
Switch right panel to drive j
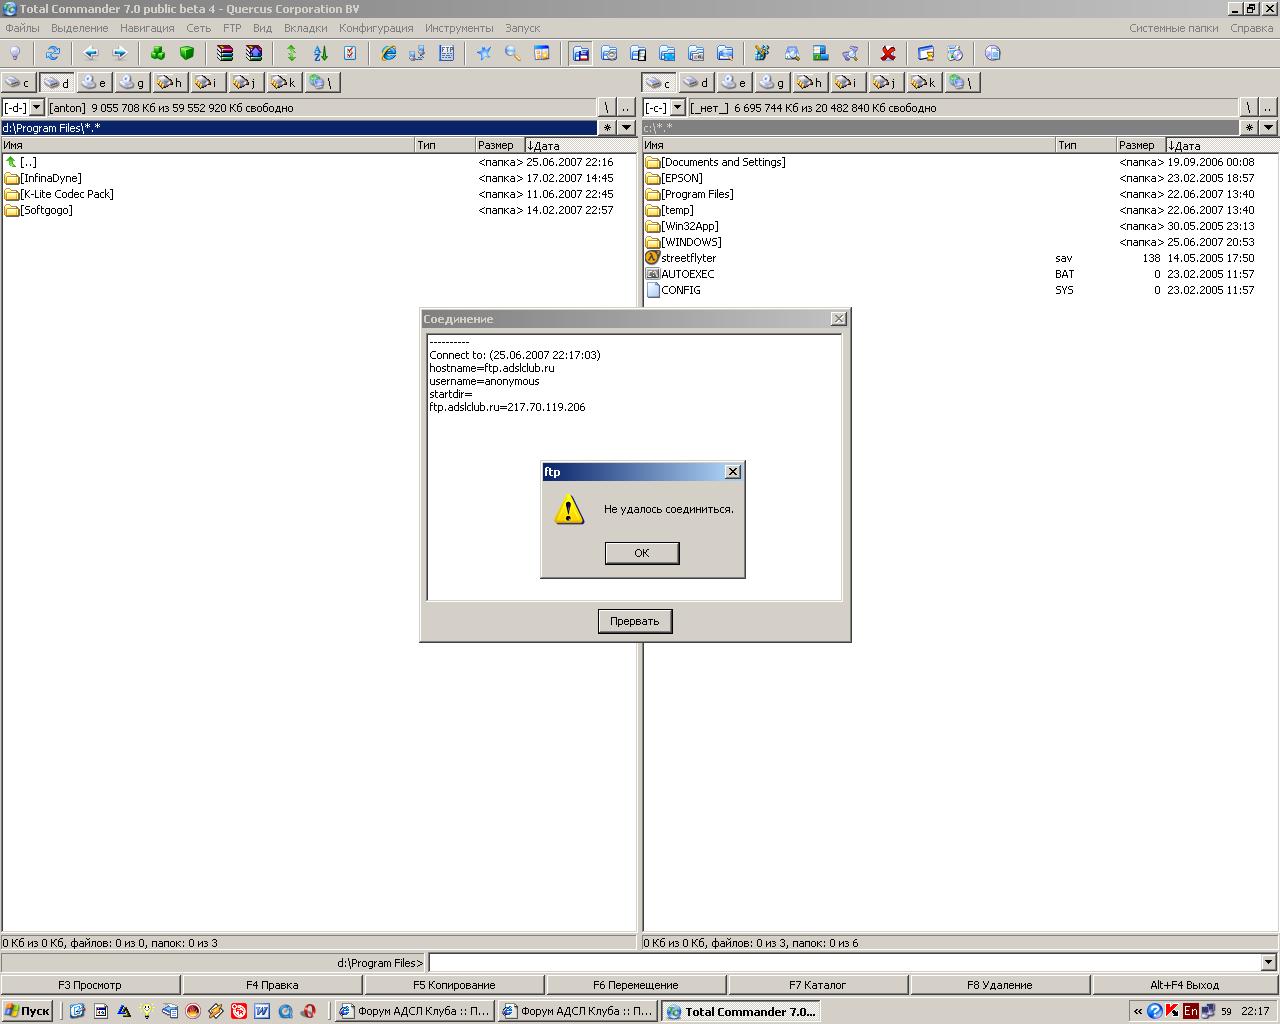(887, 82)
